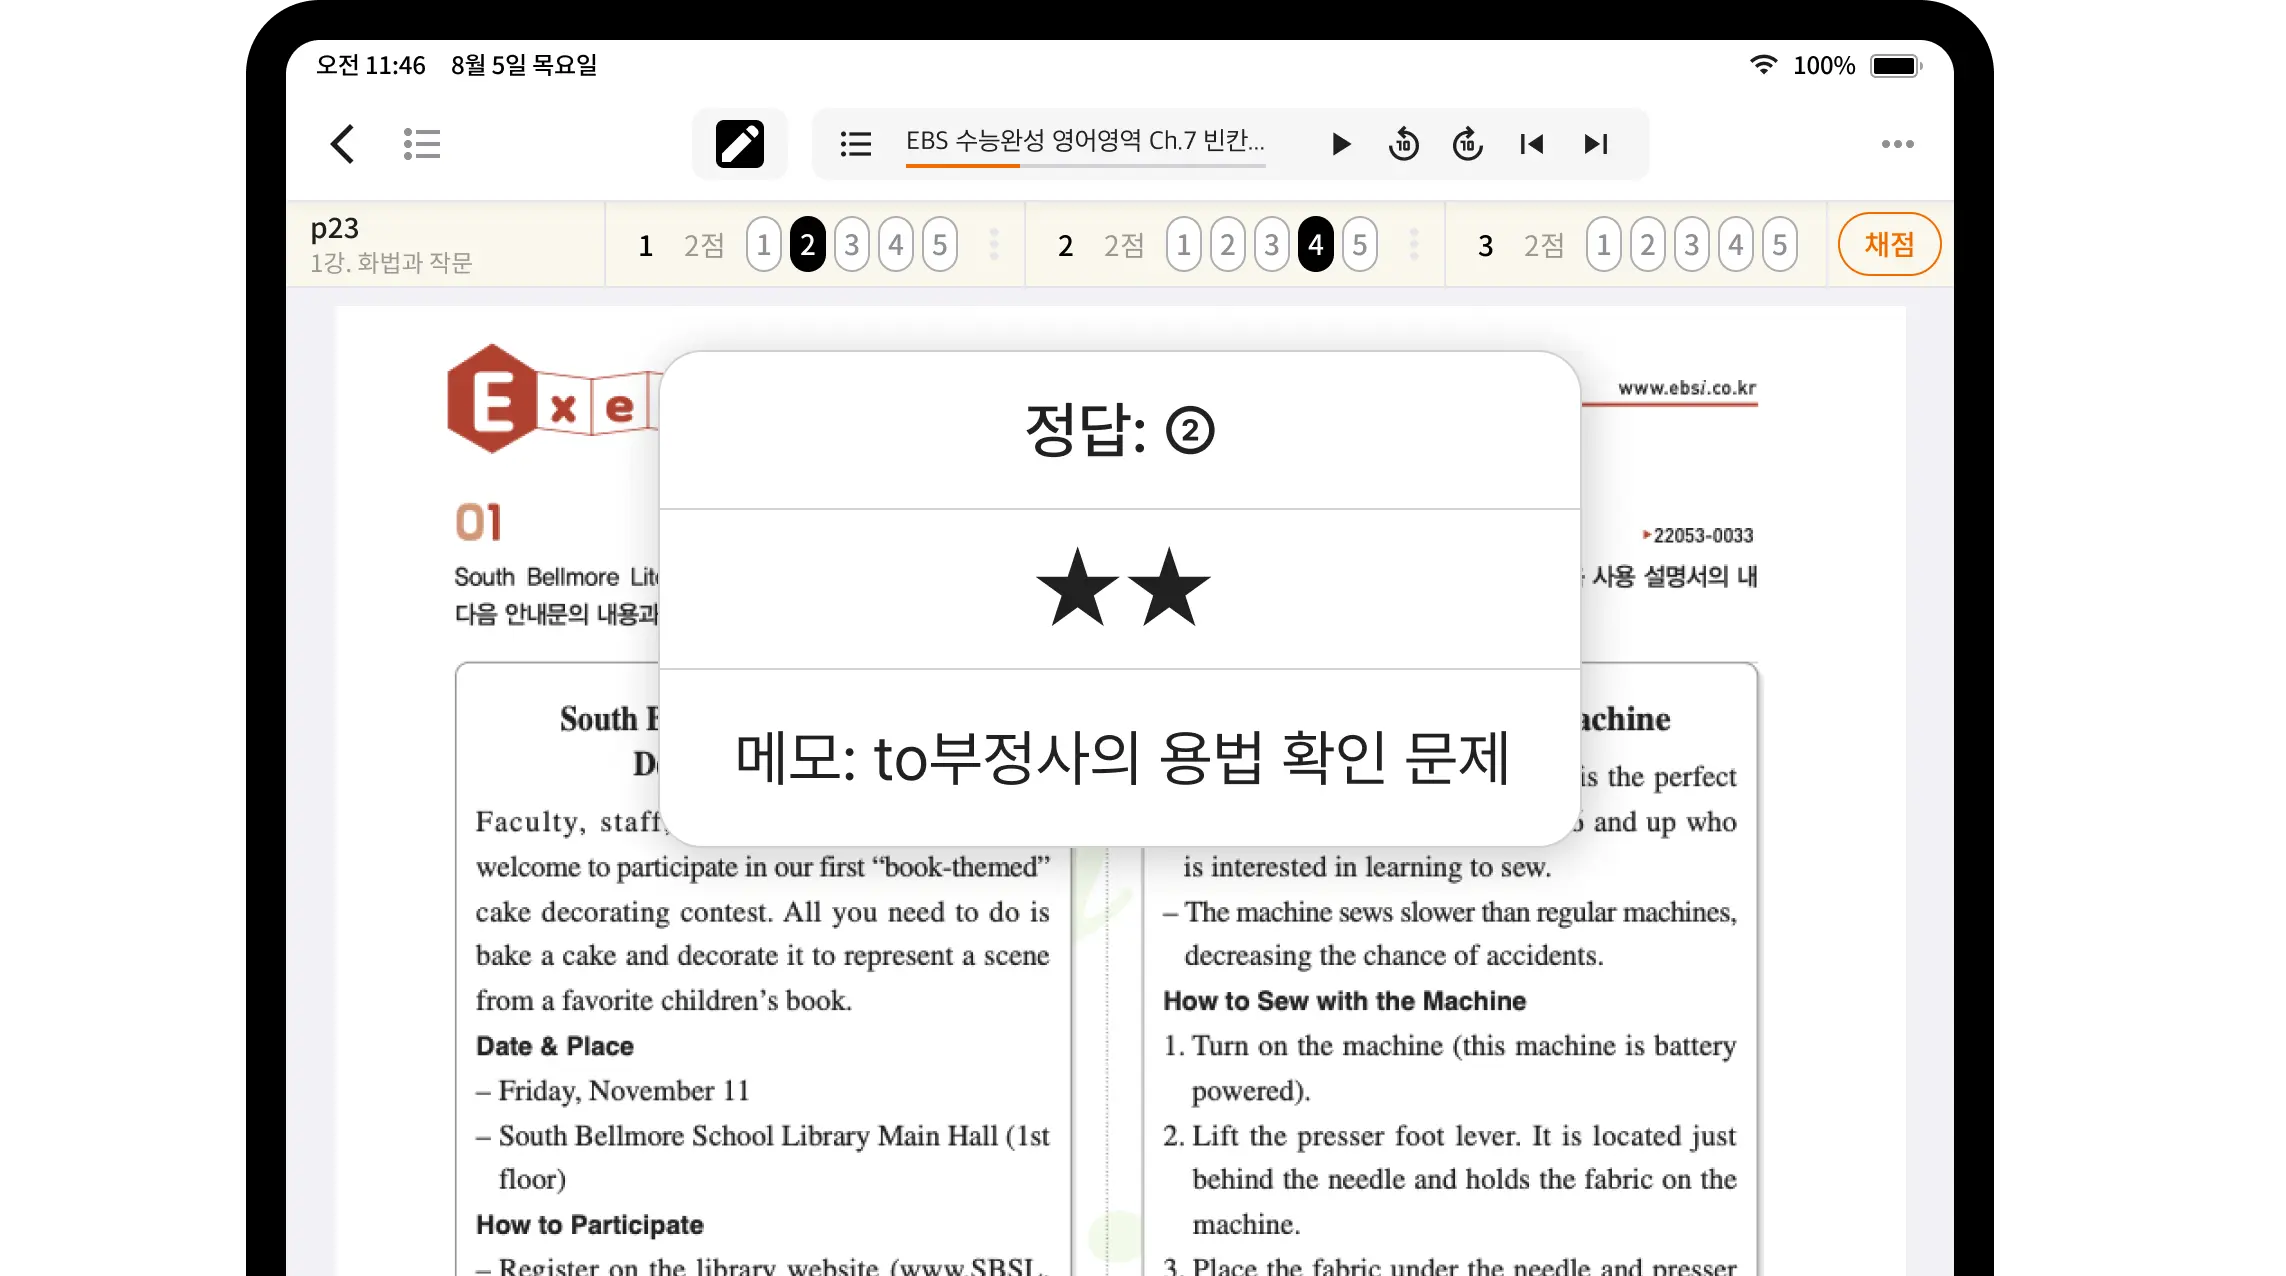Choose answer 2 for question 1

click(x=808, y=245)
